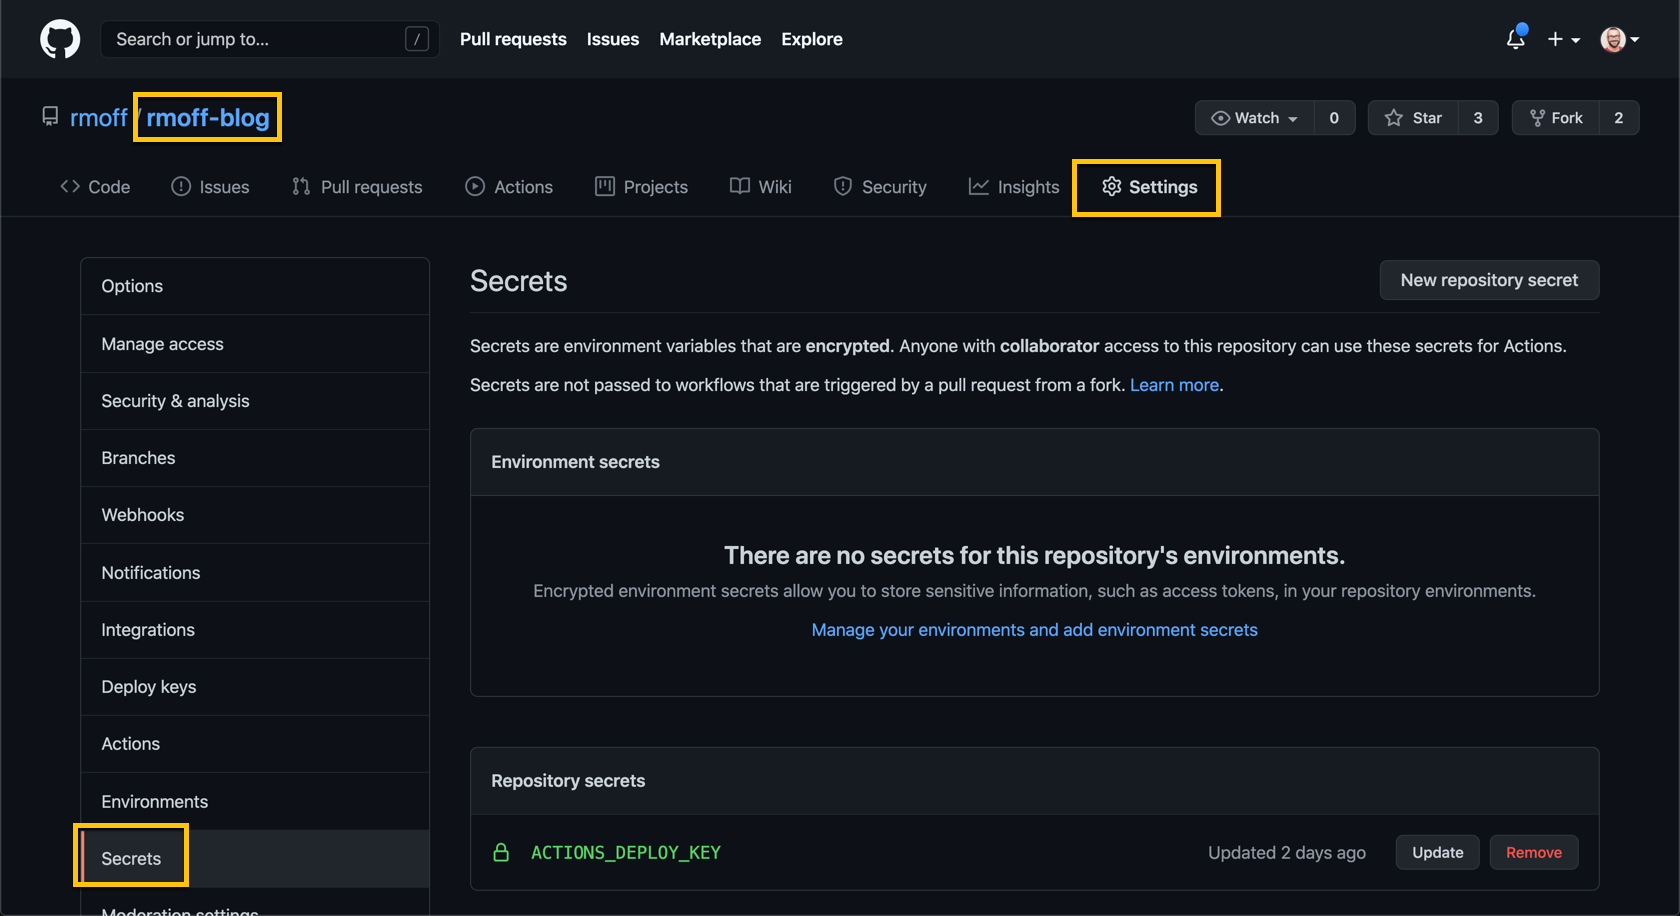Open the Watch dropdown menu
This screenshot has width=1680, height=916.
pos(1255,118)
